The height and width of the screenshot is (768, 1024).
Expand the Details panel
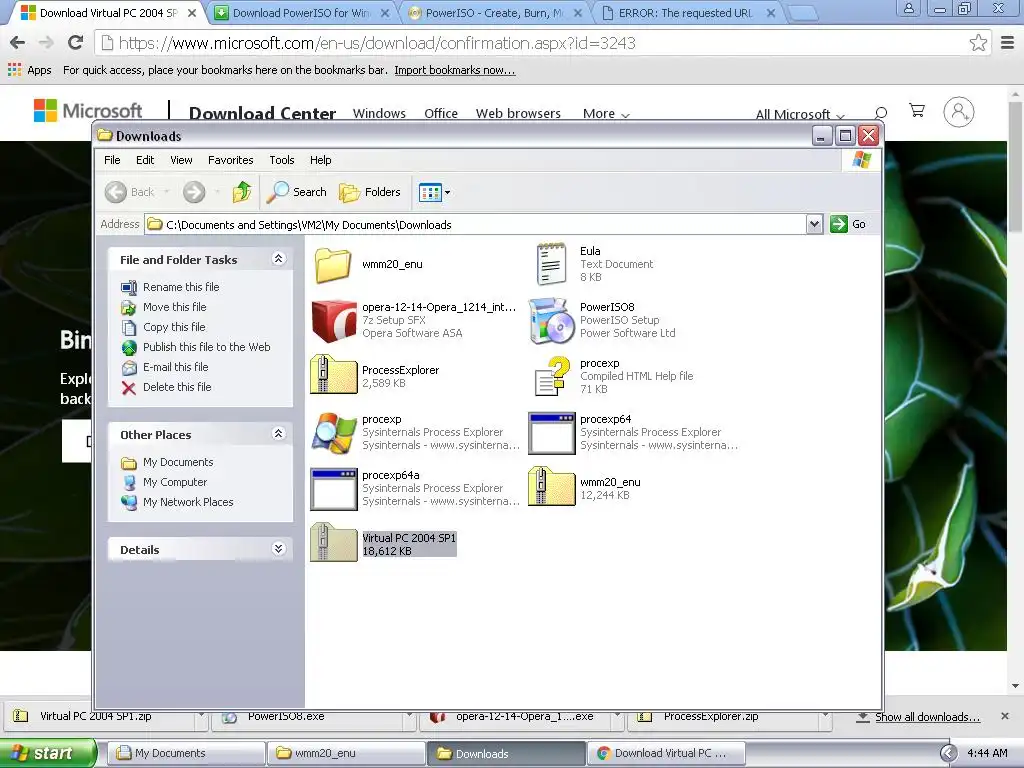(x=278, y=549)
